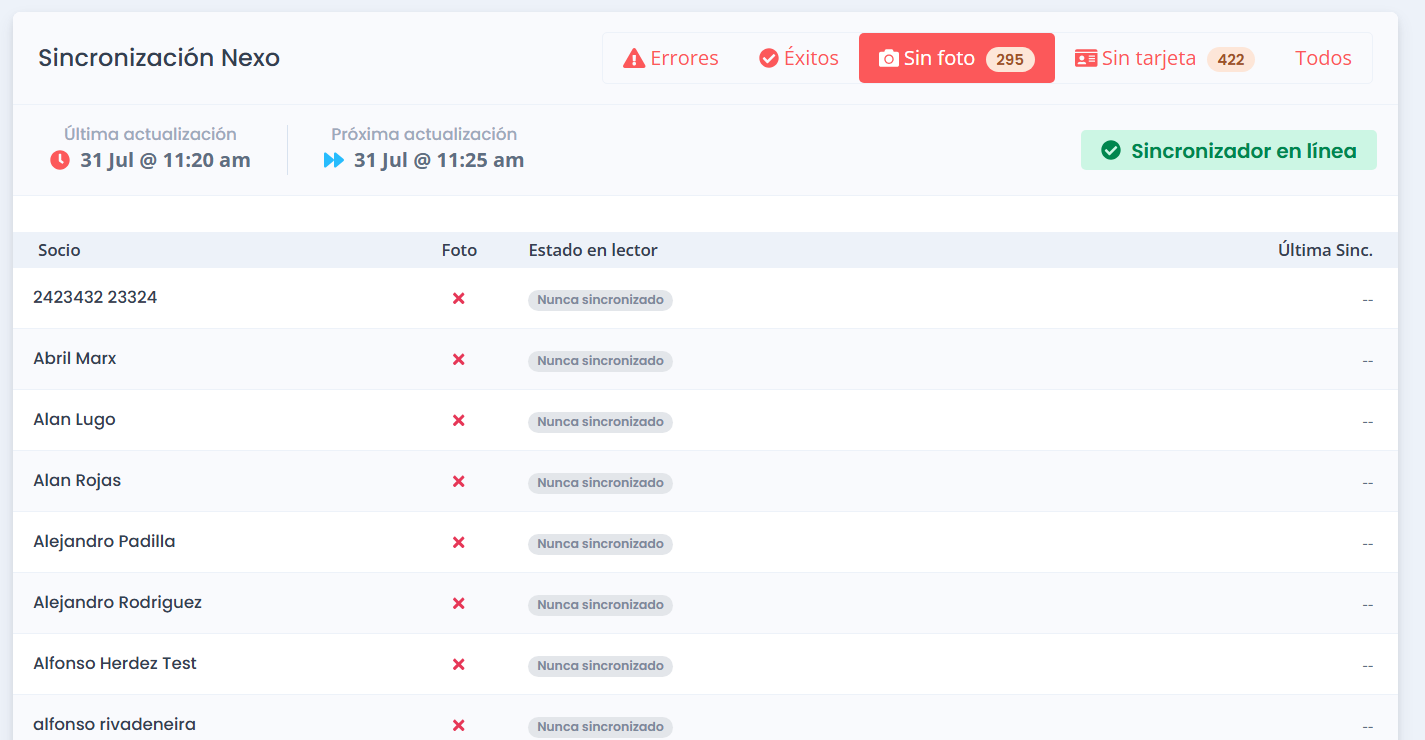Select member Alan Rojas
This screenshot has width=1425, height=740.
[x=77, y=480]
